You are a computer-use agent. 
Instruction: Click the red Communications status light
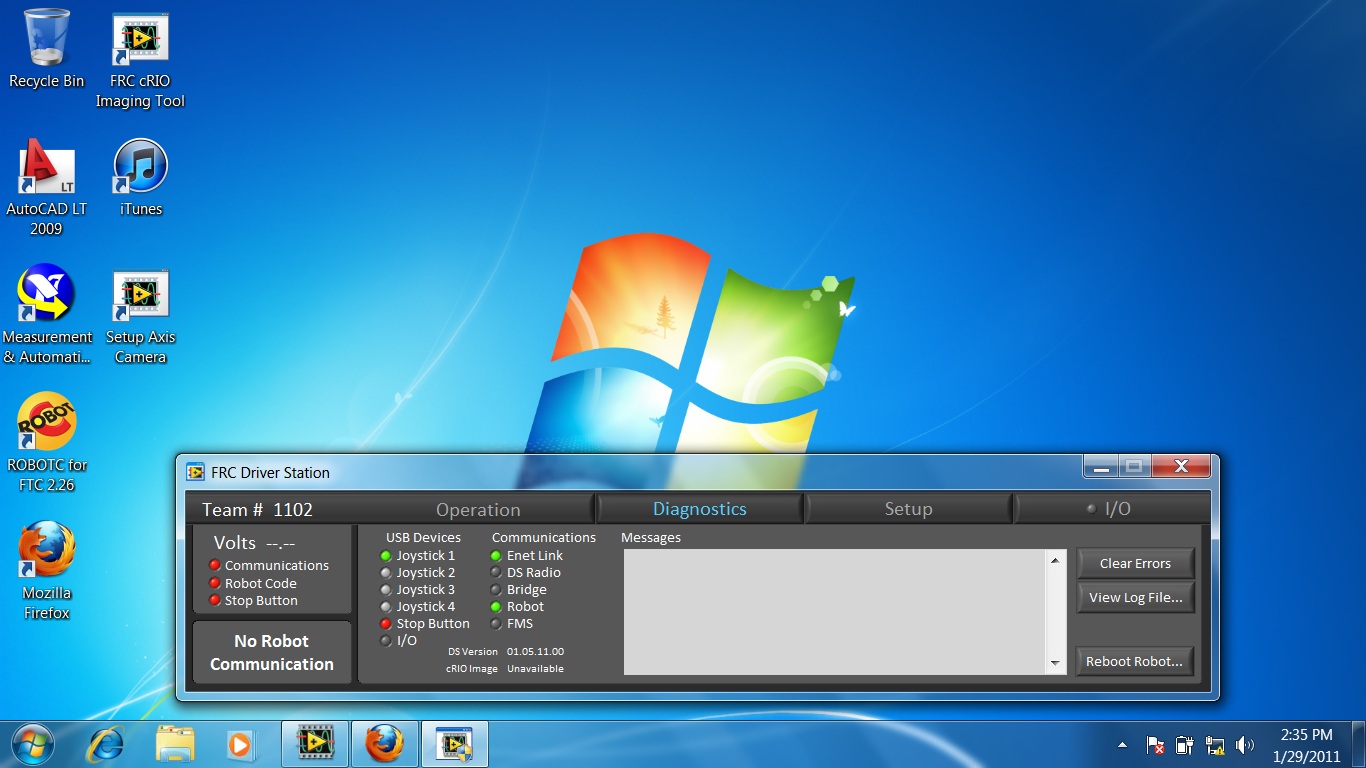[x=214, y=566]
